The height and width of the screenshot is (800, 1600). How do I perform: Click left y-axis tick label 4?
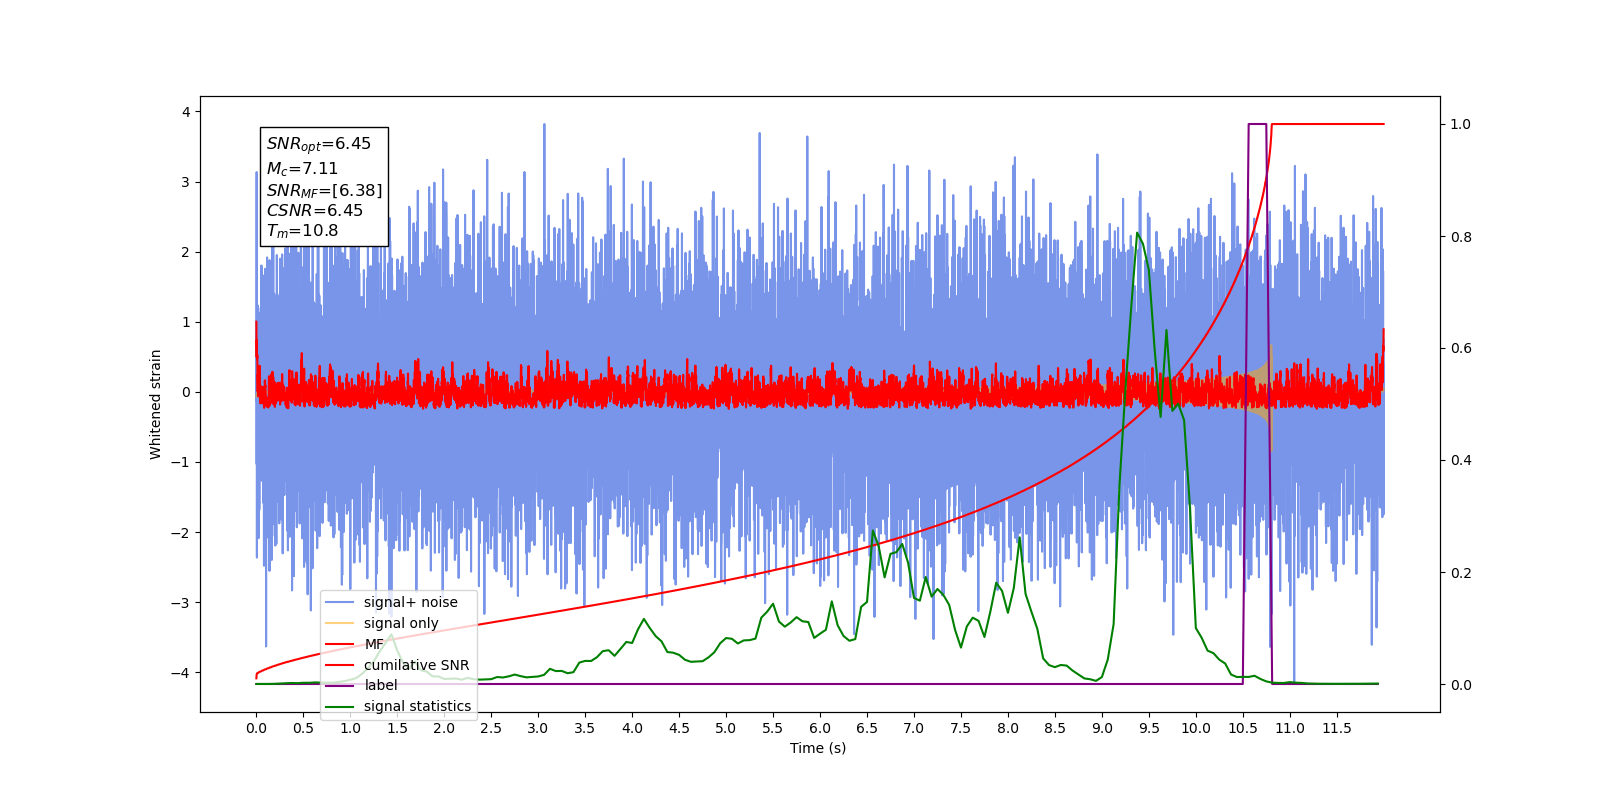(x=186, y=112)
